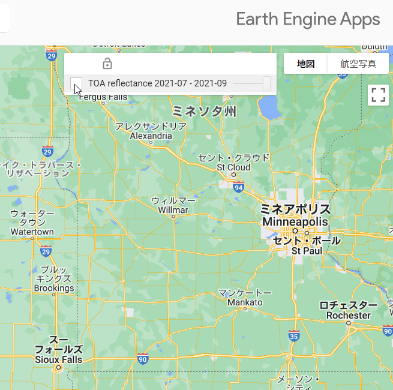Click the Rochester city marker
This screenshot has width=393, height=390.
[349, 323]
